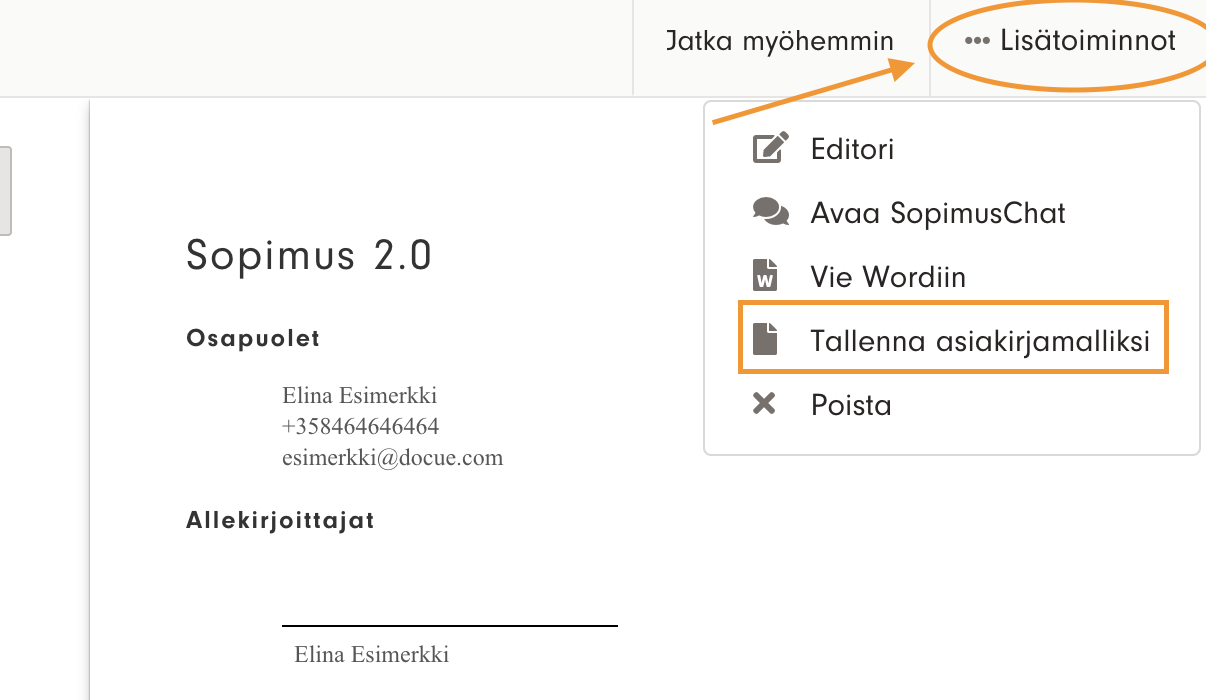The width and height of the screenshot is (1206, 700).
Task: Click the speech bubbles SopimusChat icon
Action: 769,212
